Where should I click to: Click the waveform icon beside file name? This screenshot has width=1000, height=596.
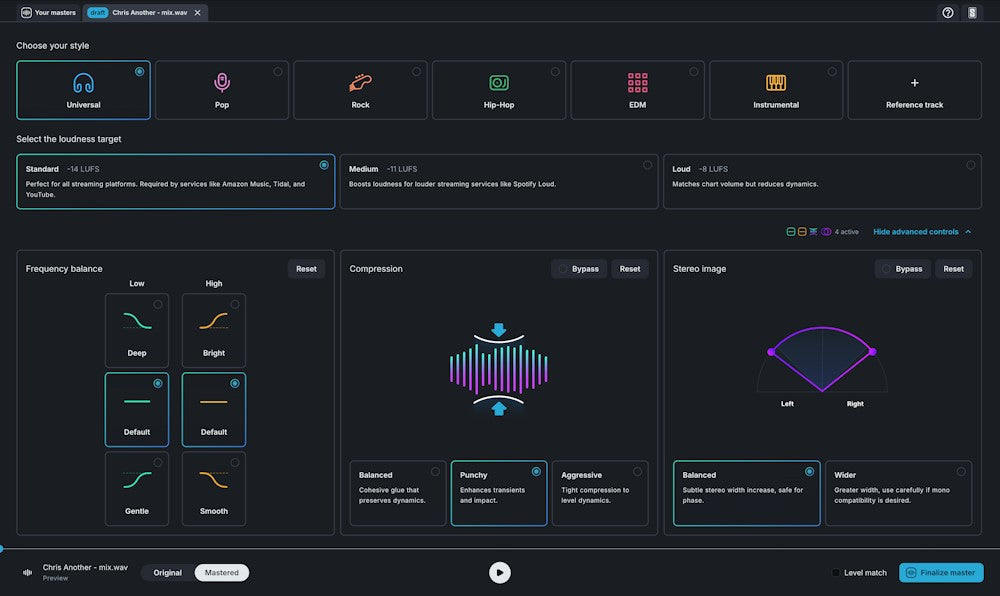(27, 572)
